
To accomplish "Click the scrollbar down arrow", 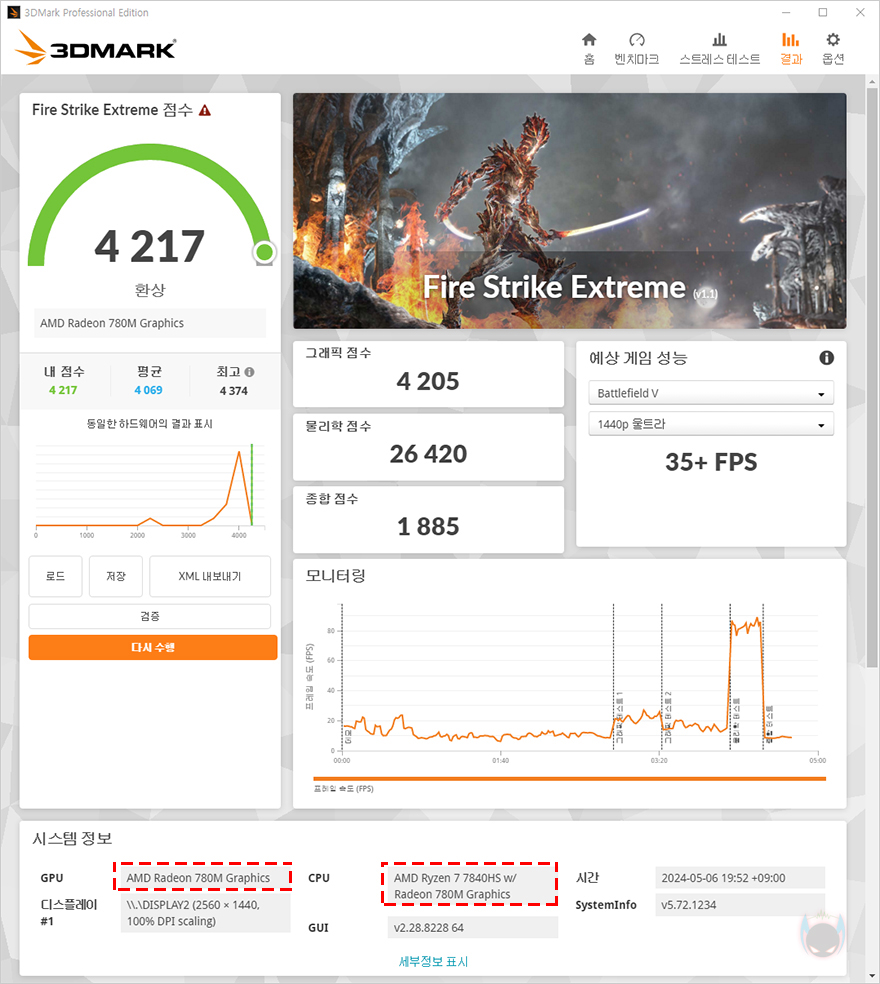I will point(872,976).
